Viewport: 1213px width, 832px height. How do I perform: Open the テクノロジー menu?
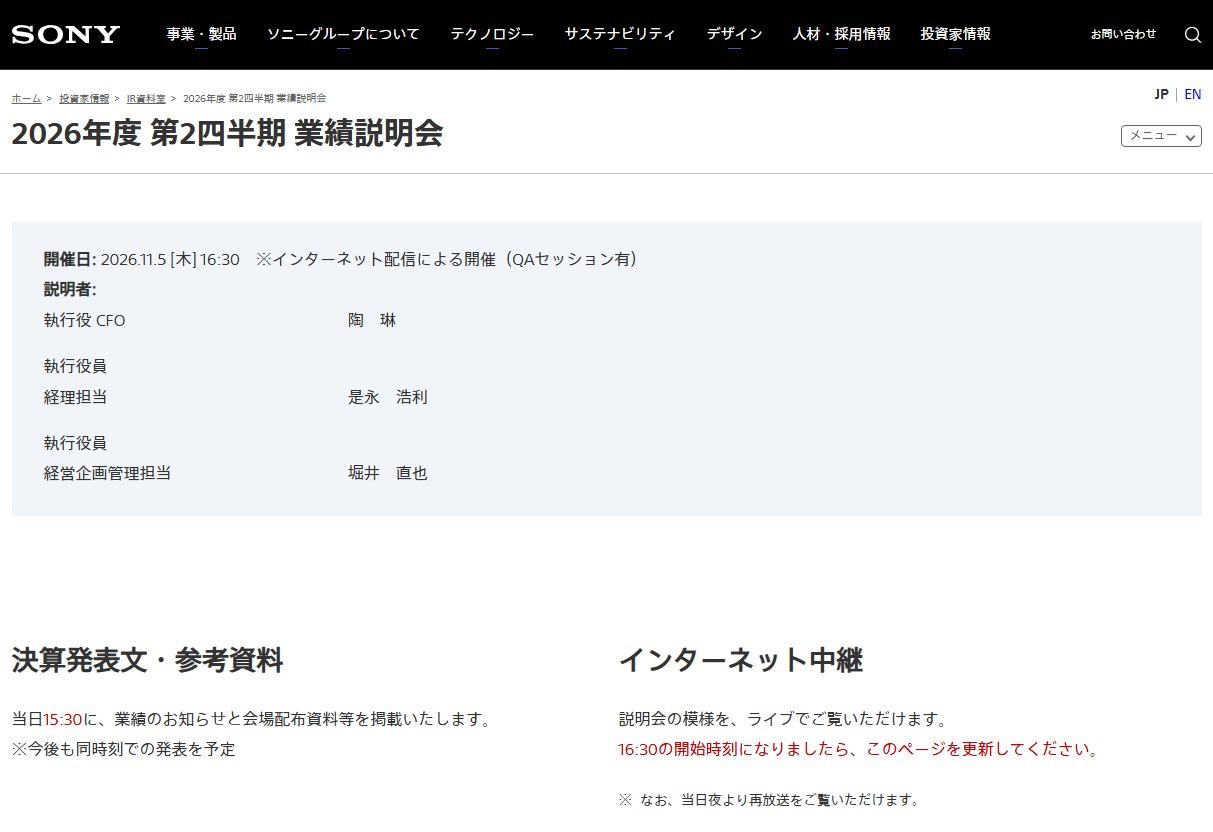tap(492, 34)
